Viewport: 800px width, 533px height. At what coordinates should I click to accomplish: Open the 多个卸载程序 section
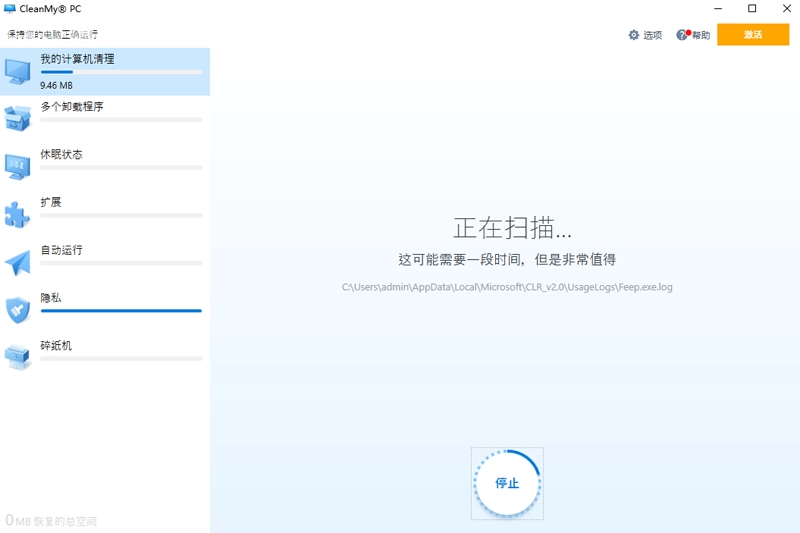click(105, 119)
